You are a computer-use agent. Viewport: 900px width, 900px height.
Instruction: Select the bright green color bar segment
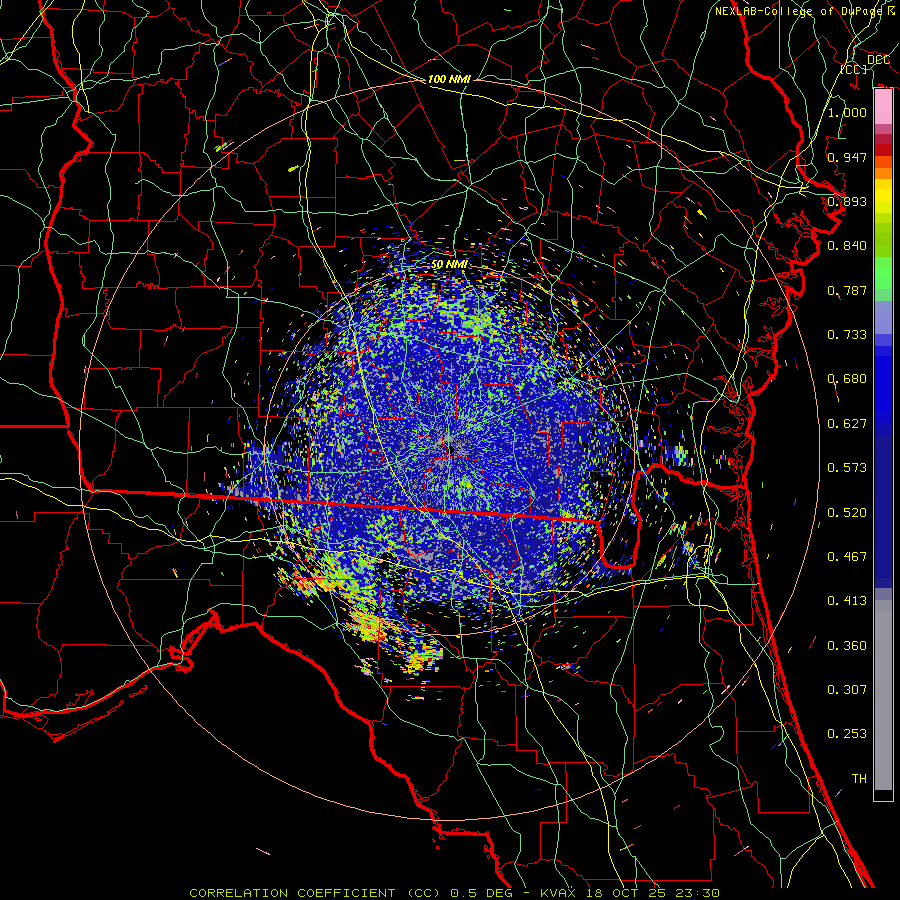883,273
